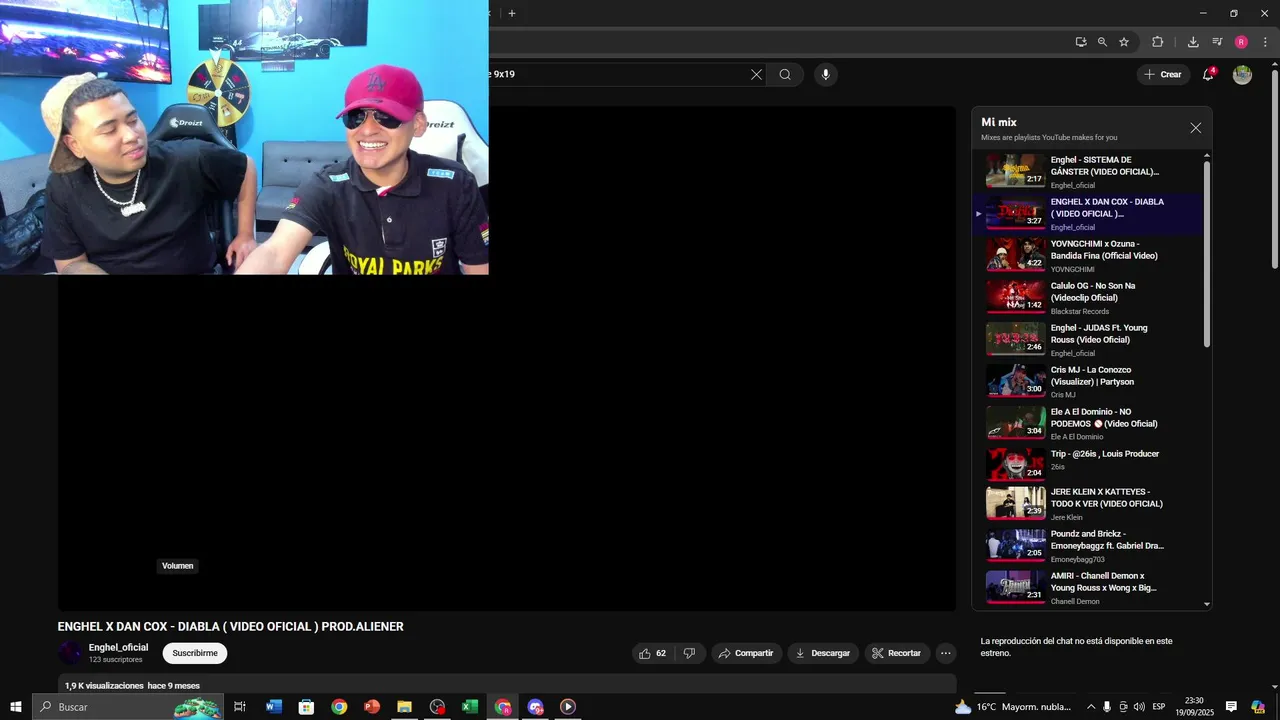Open the media player taskbar icon

coord(567,707)
